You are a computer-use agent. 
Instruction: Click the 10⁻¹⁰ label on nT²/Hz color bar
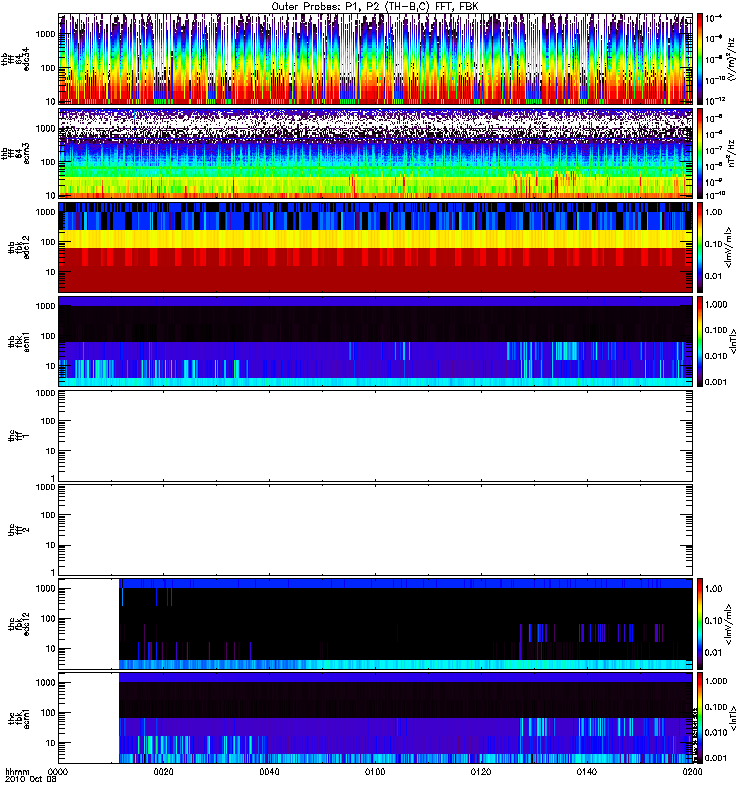tap(715, 194)
